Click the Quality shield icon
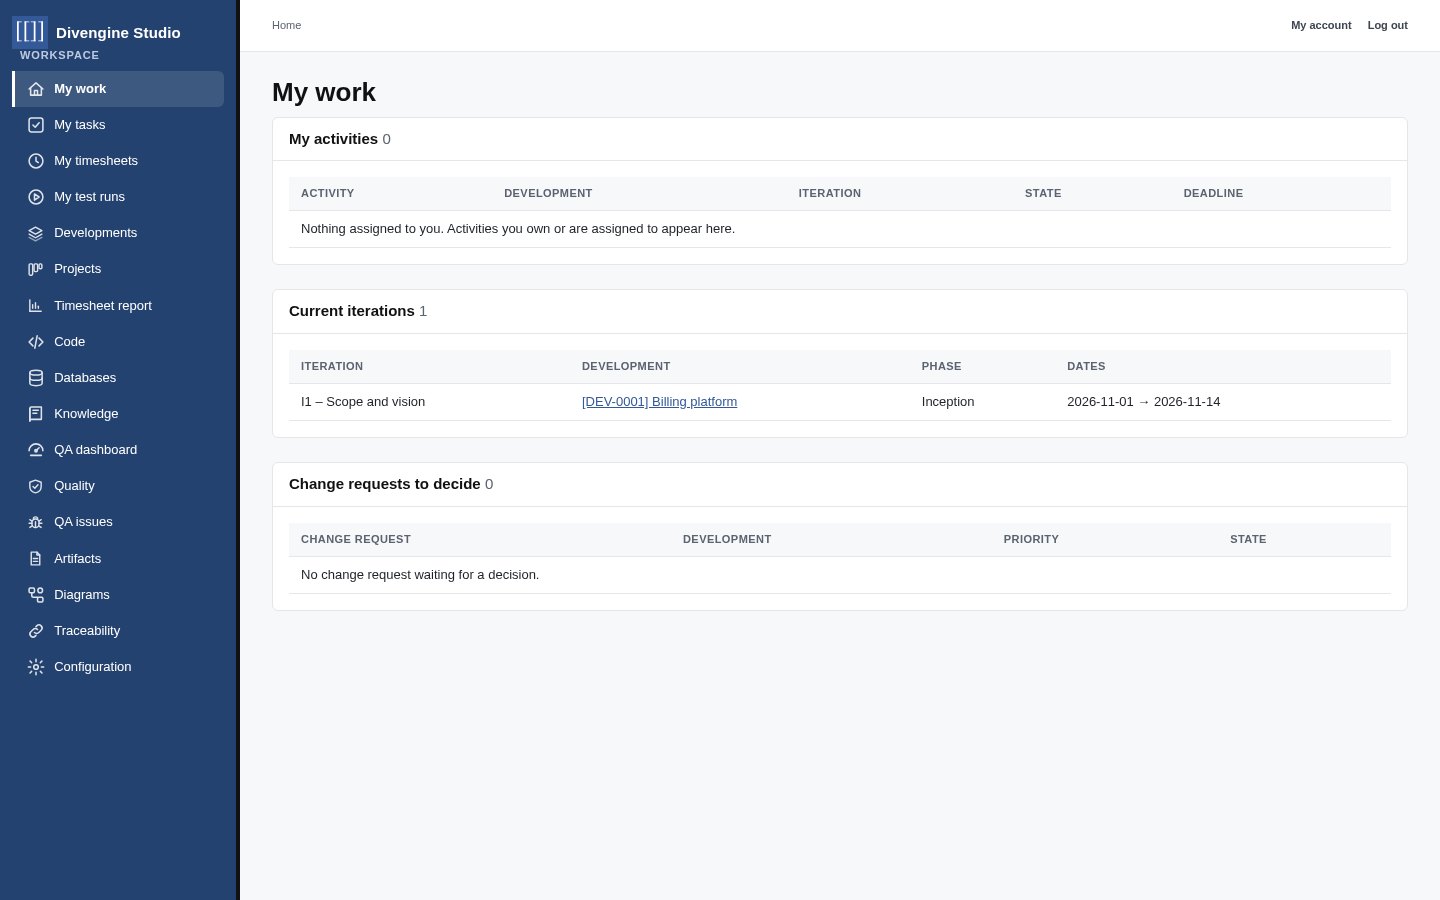This screenshot has width=1440, height=900. (x=36, y=486)
